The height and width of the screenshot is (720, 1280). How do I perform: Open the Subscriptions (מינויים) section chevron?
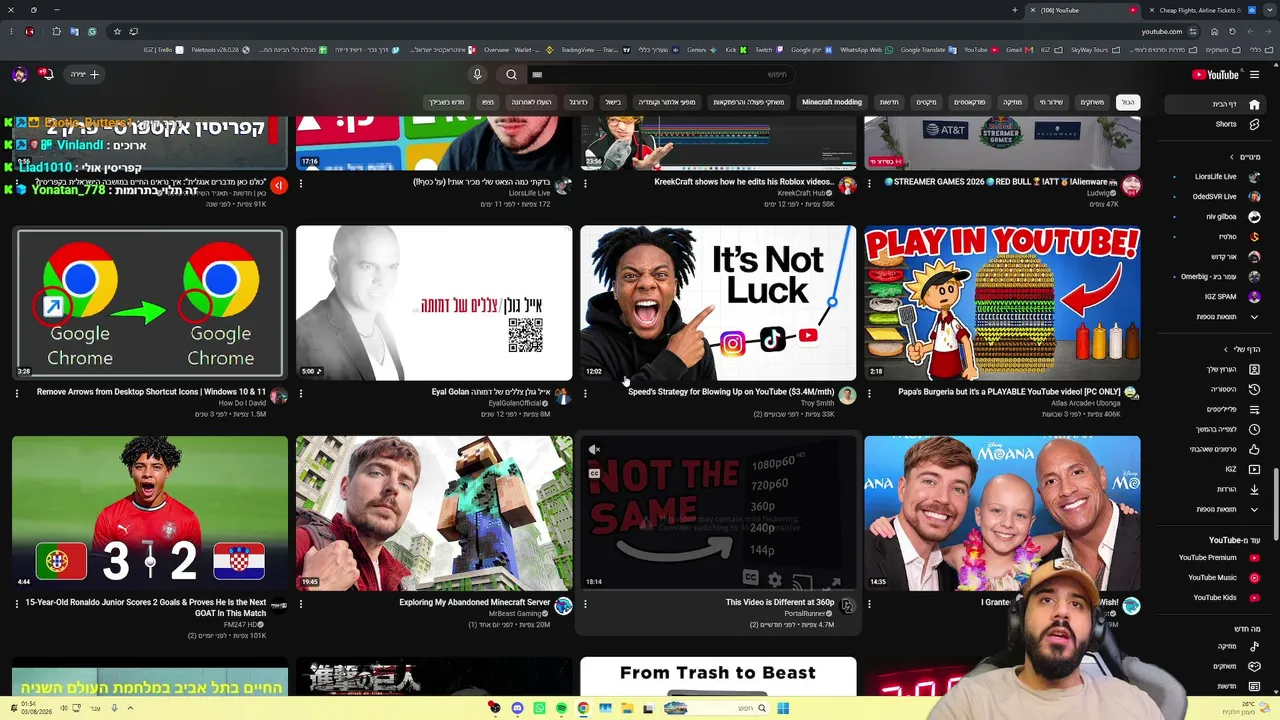click(x=1234, y=157)
